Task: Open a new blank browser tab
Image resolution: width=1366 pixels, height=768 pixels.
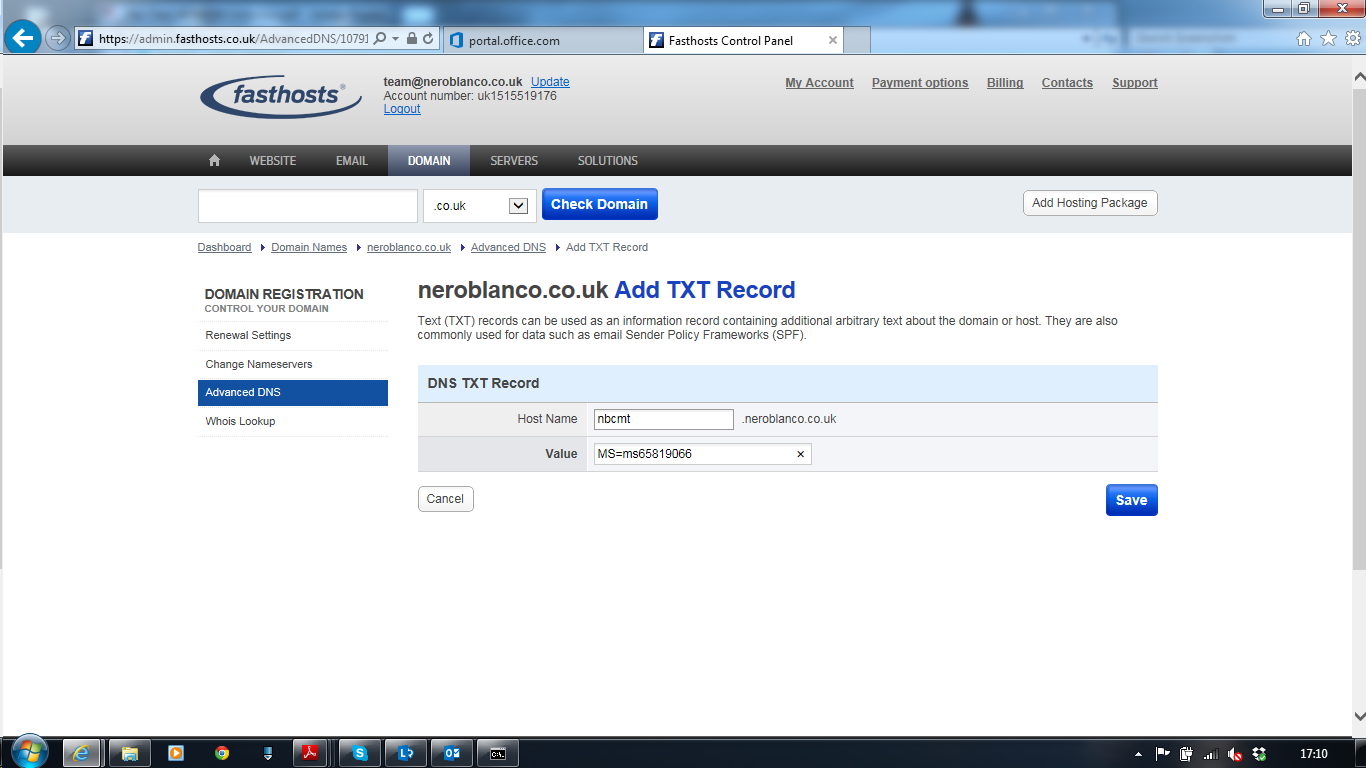Action: pos(857,40)
